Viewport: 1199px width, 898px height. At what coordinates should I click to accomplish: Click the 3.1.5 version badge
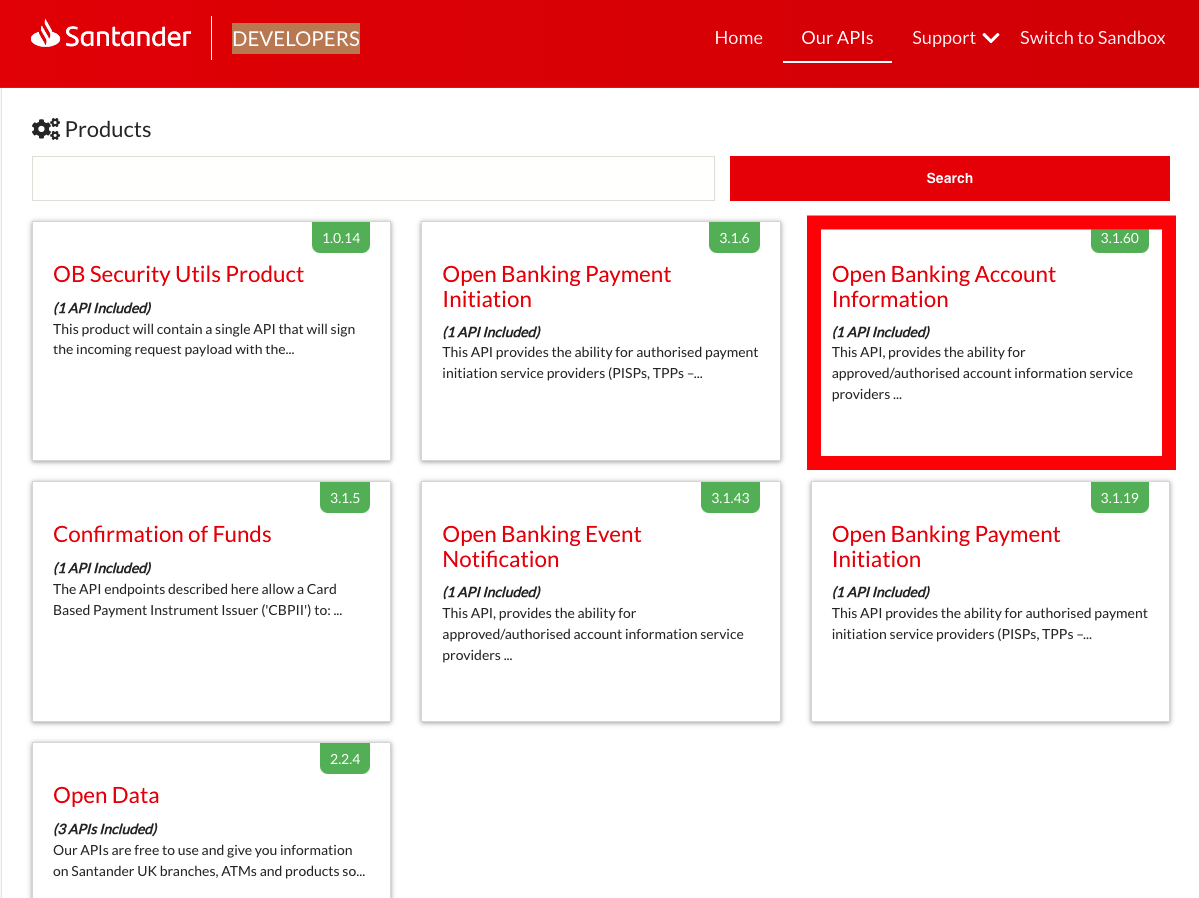coord(345,498)
